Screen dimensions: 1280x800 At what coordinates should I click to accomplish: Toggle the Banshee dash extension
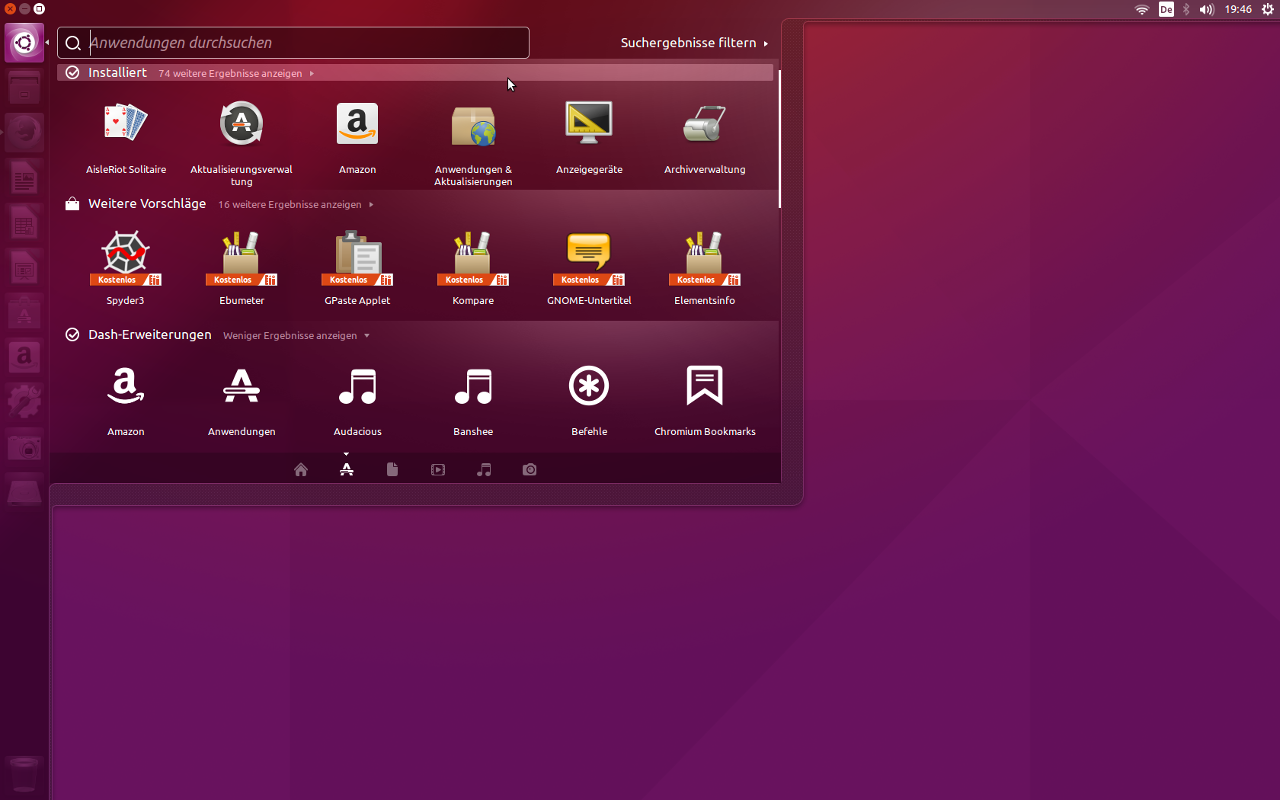point(473,399)
